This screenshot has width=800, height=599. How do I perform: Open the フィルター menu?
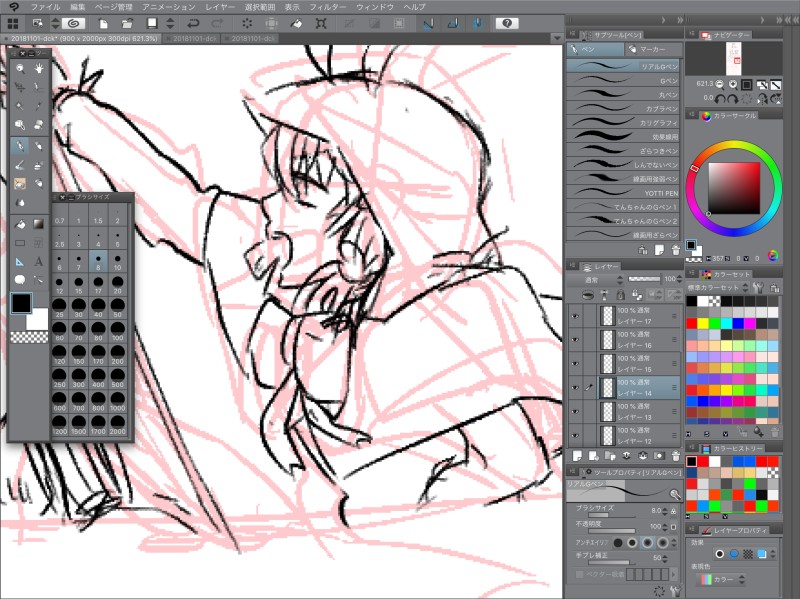click(328, 7)
